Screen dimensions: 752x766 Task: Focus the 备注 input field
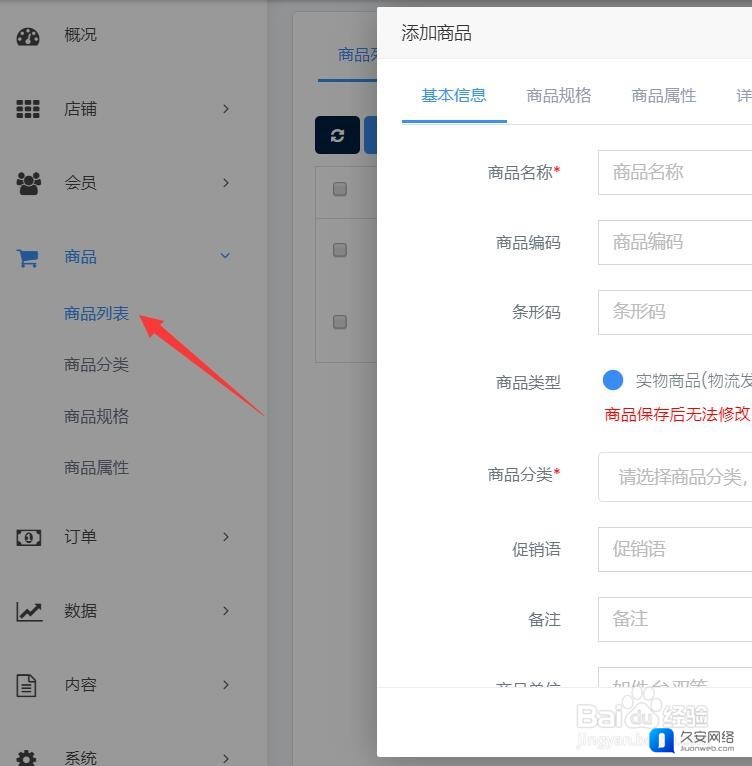[x=675, y=619]
